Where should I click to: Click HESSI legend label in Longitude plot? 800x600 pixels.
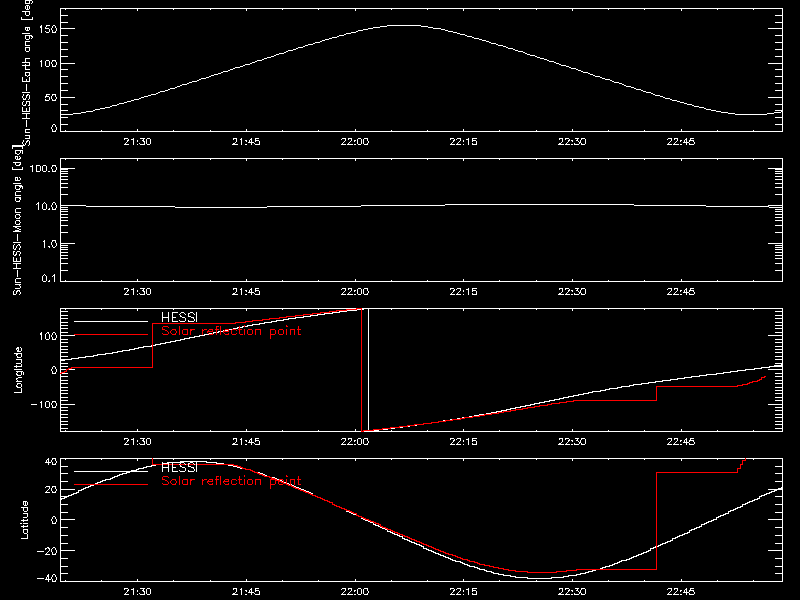point(179,317)
